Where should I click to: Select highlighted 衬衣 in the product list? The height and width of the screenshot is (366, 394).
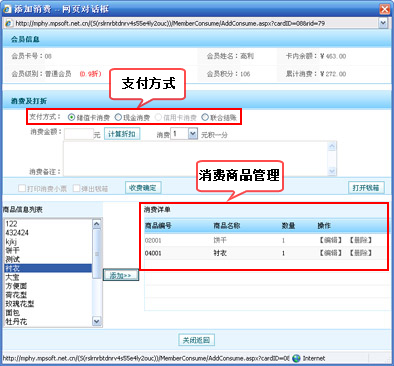48,268
